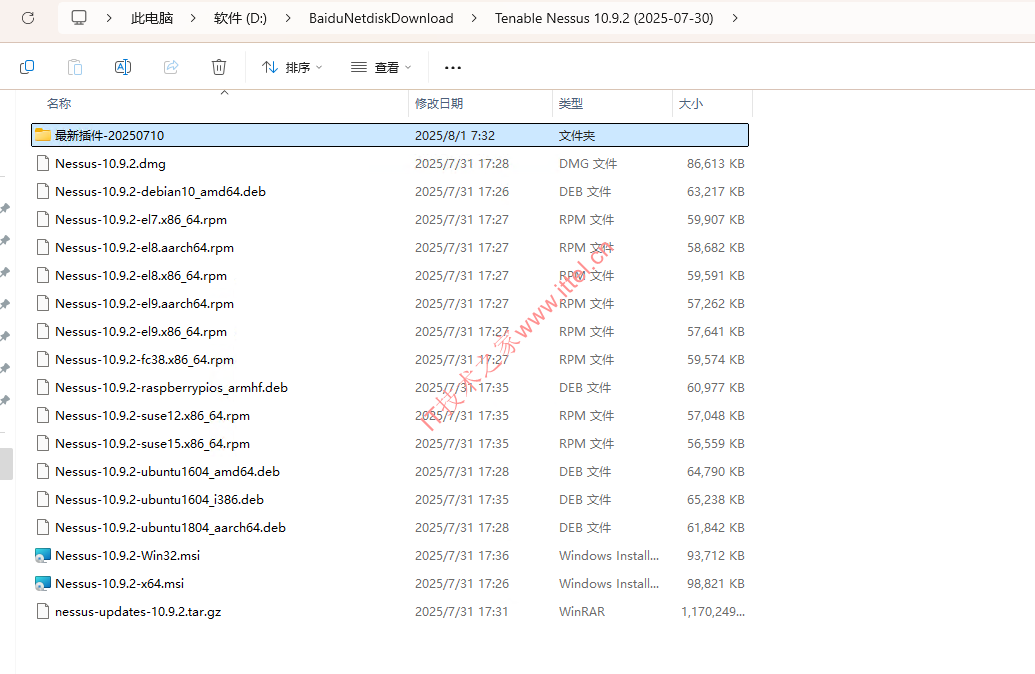Expand the chevron between monitor icon and 此电脑
The image size is (1035, 674).
[109, 18]
